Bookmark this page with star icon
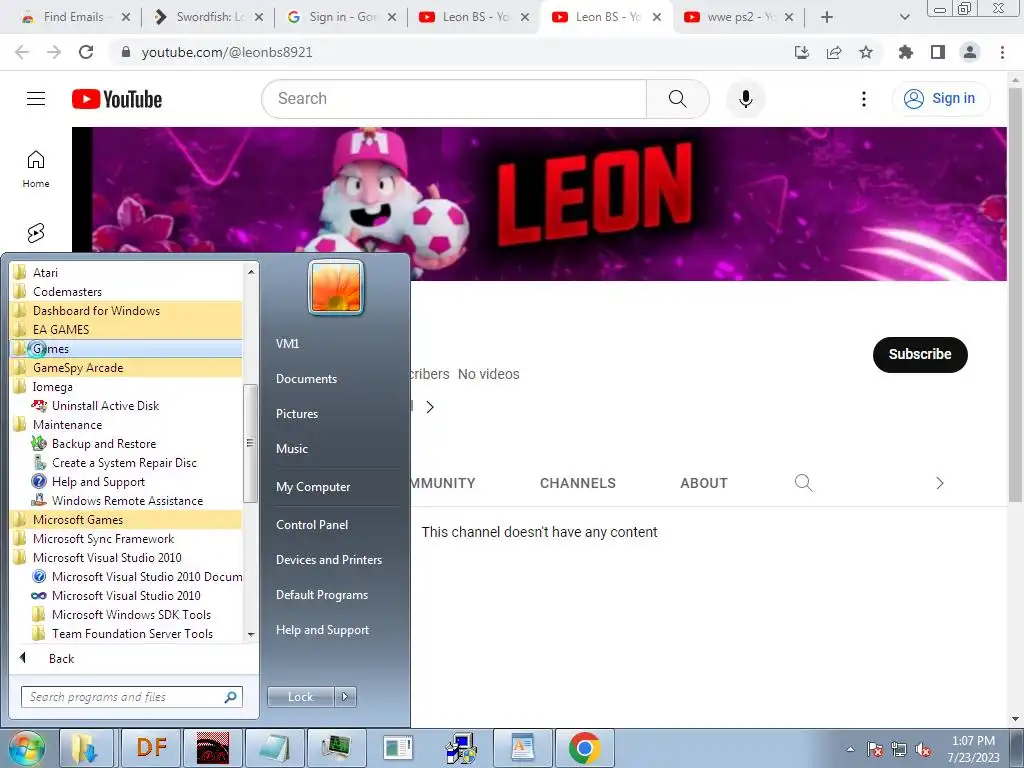1024x768 pixels. point(866,52)
